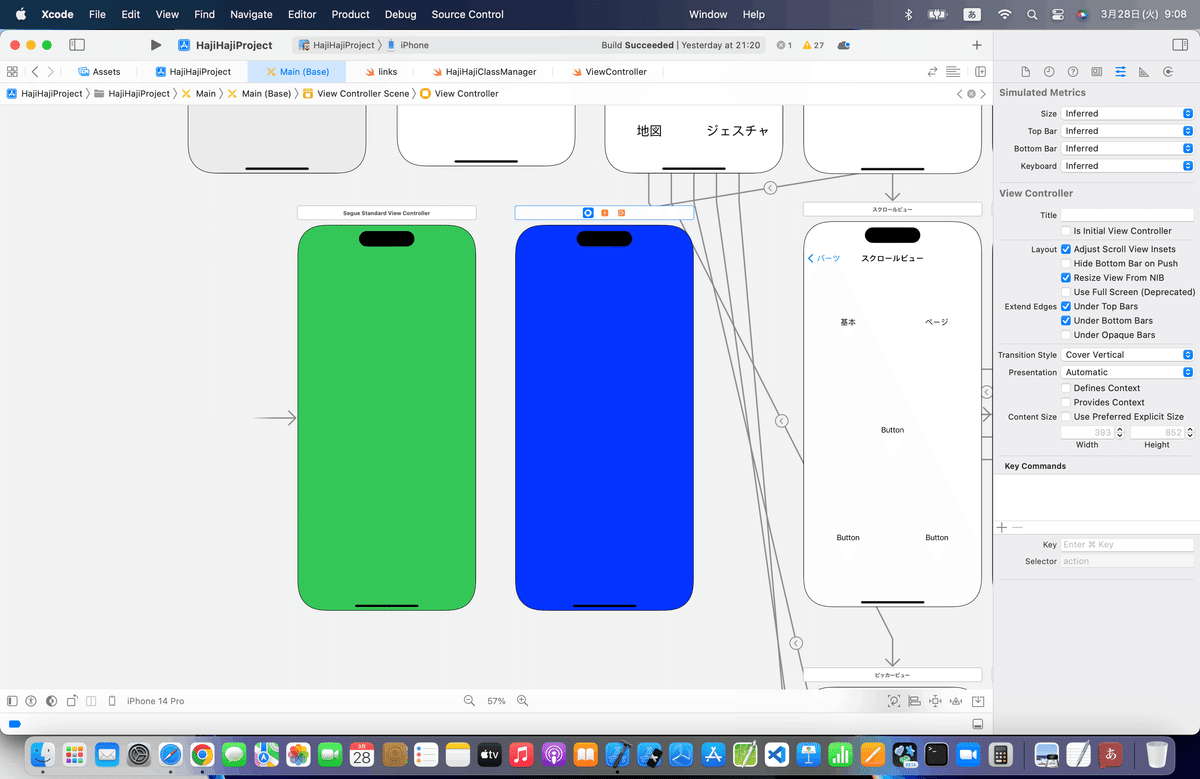
Task: Open the Library with the plus button
Action: point(977,45)
